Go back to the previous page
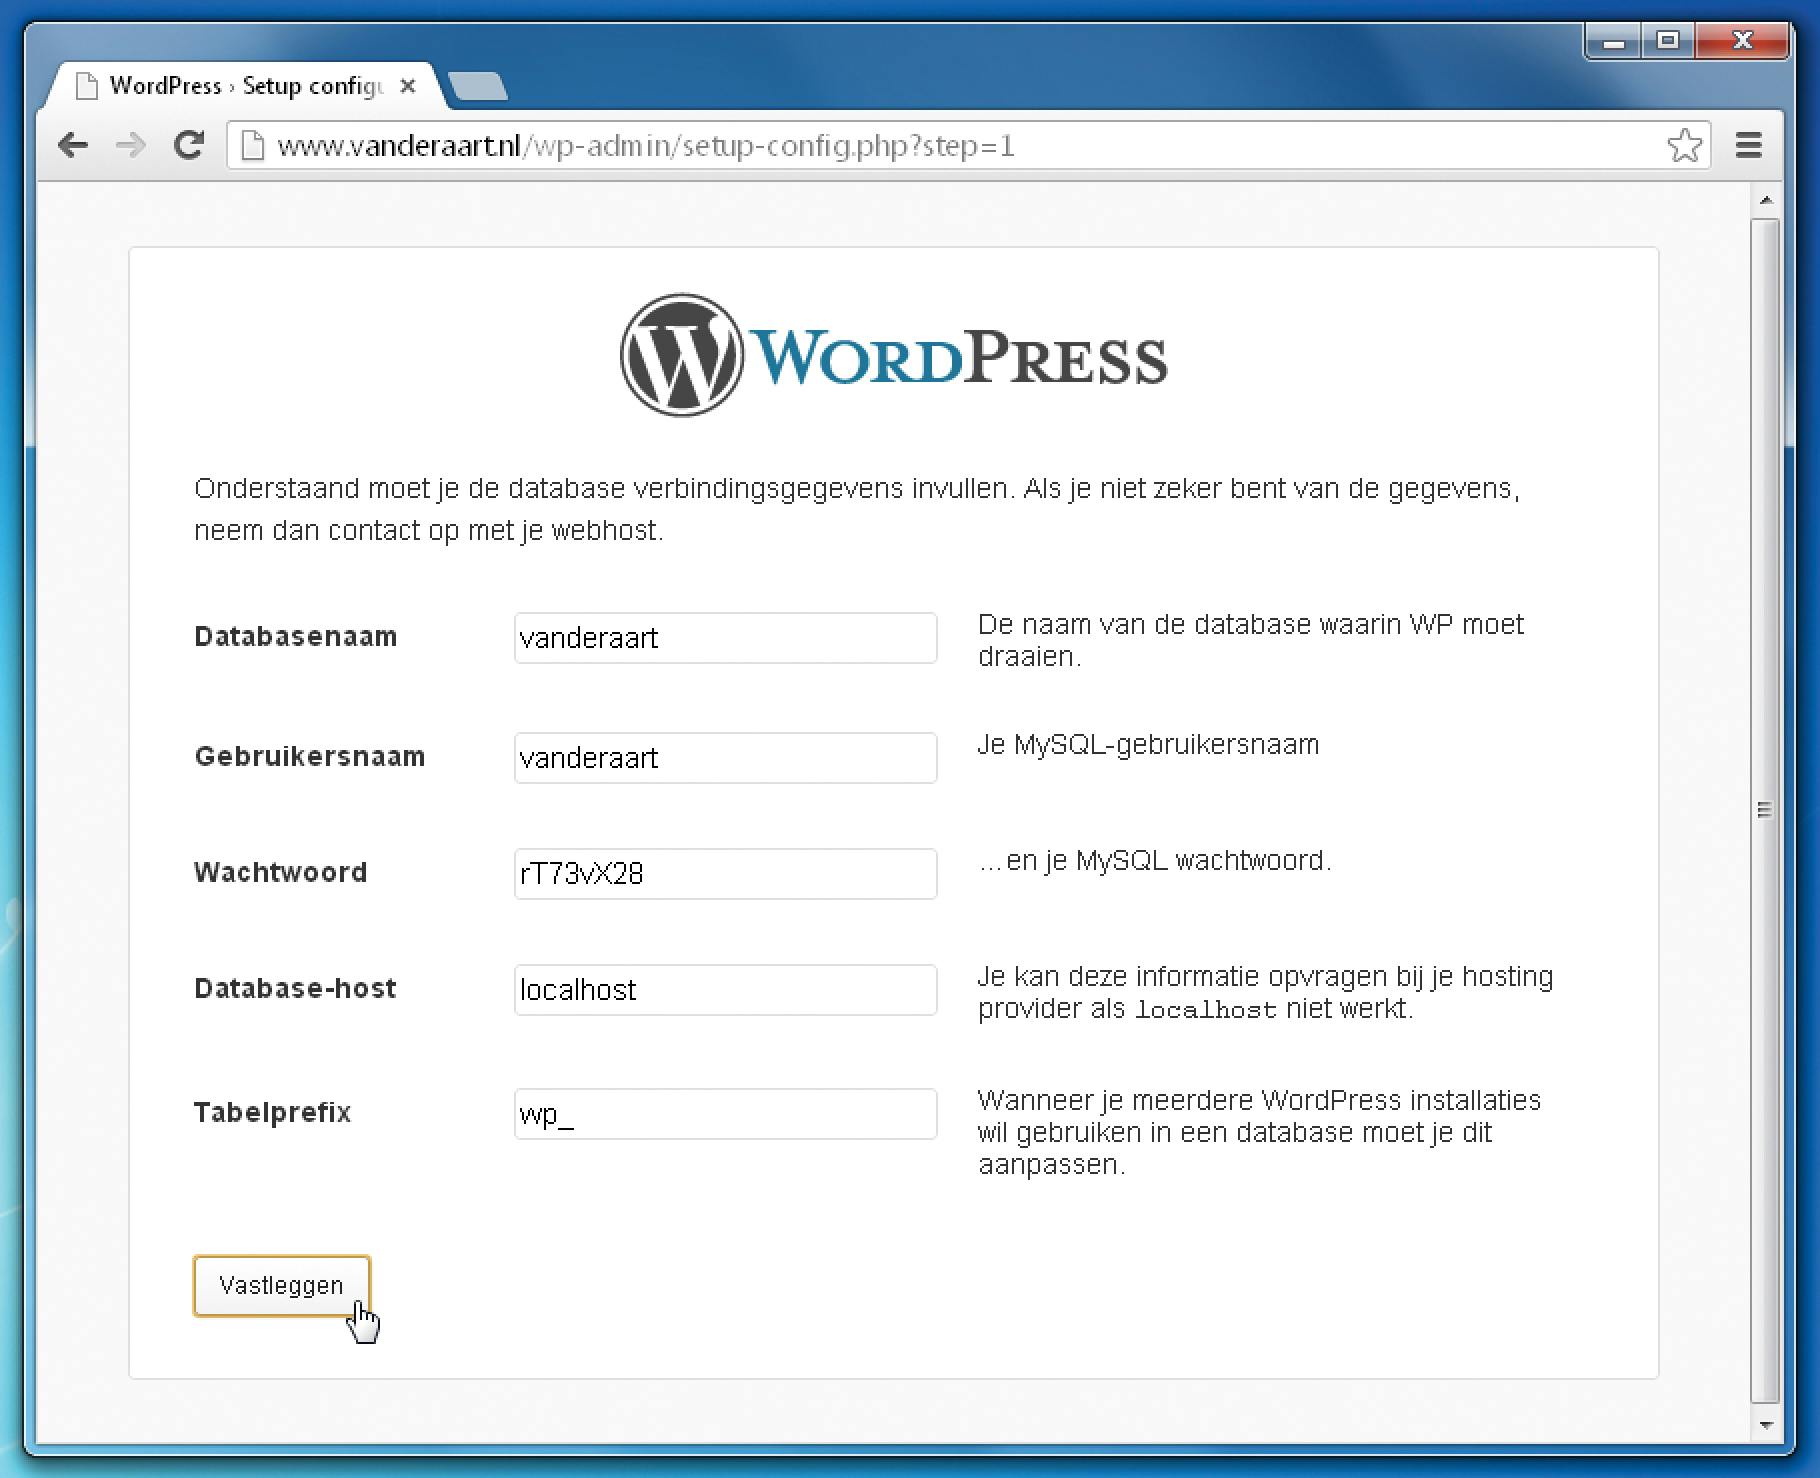 tap(73, 146)
